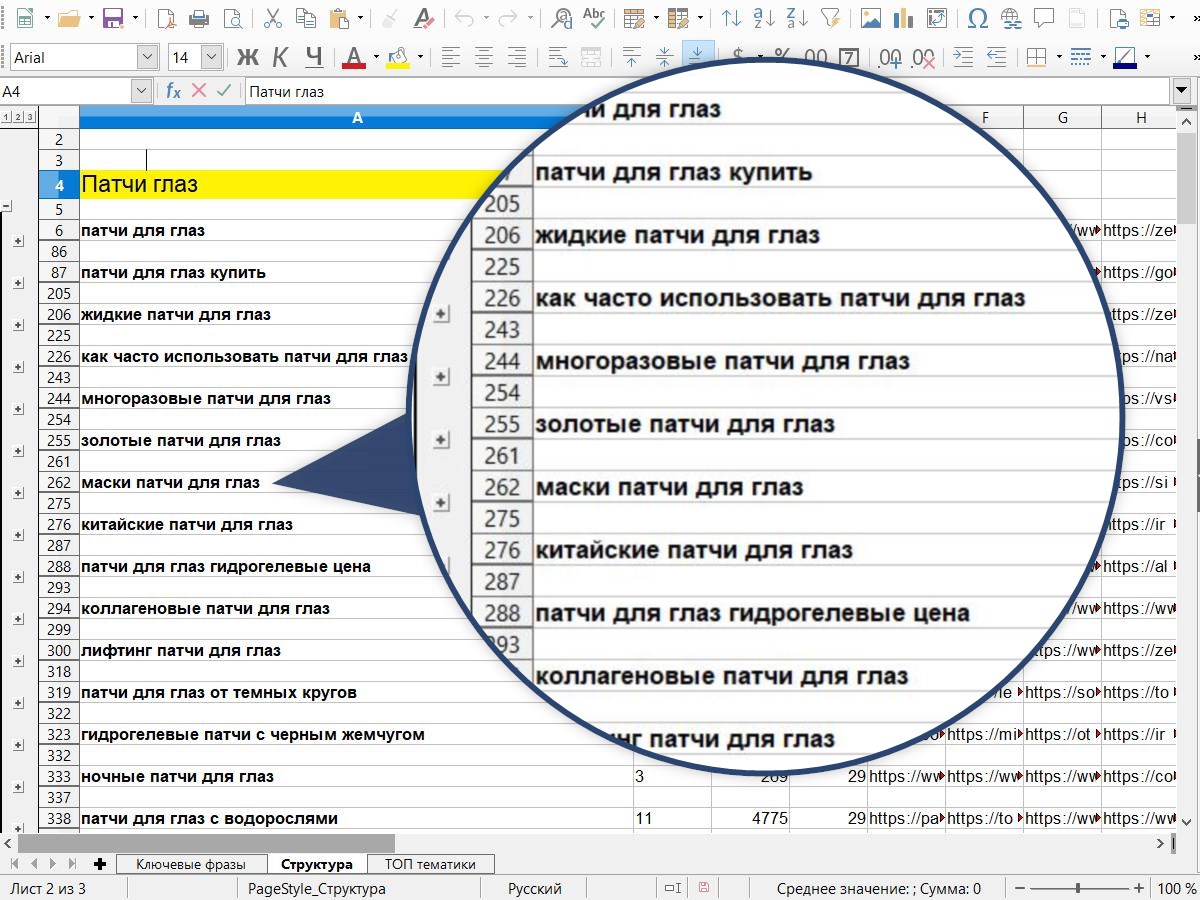Add a decimal place

889,57
